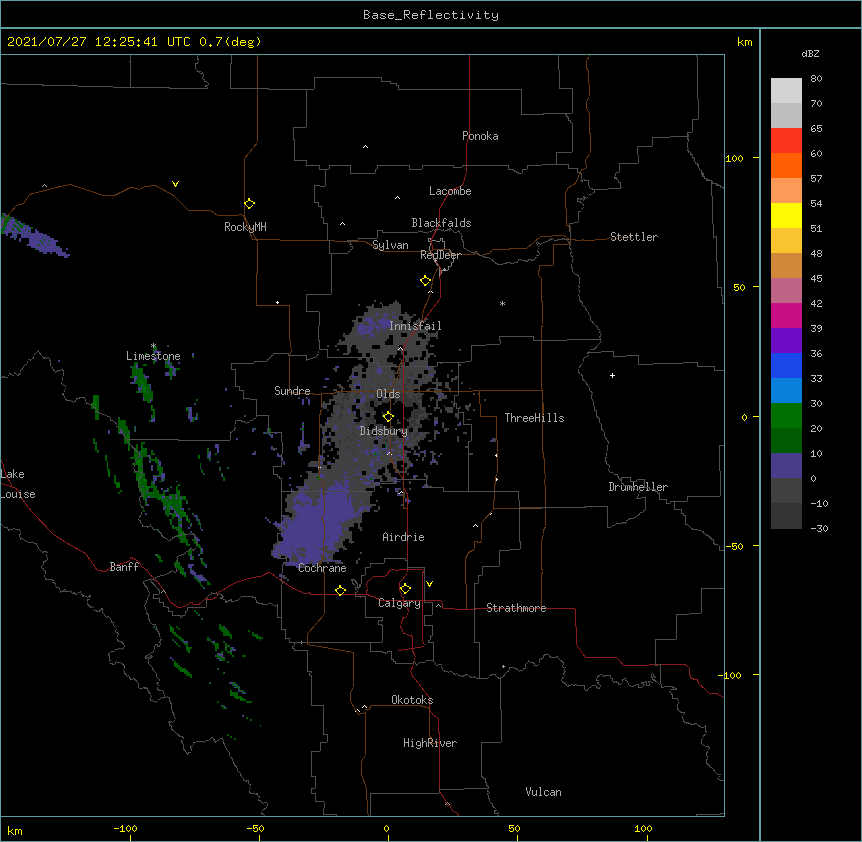Select the bright green 20-30 dBZ swatch
This screenshot has height=842, width=862.
[x=786, y=416]
